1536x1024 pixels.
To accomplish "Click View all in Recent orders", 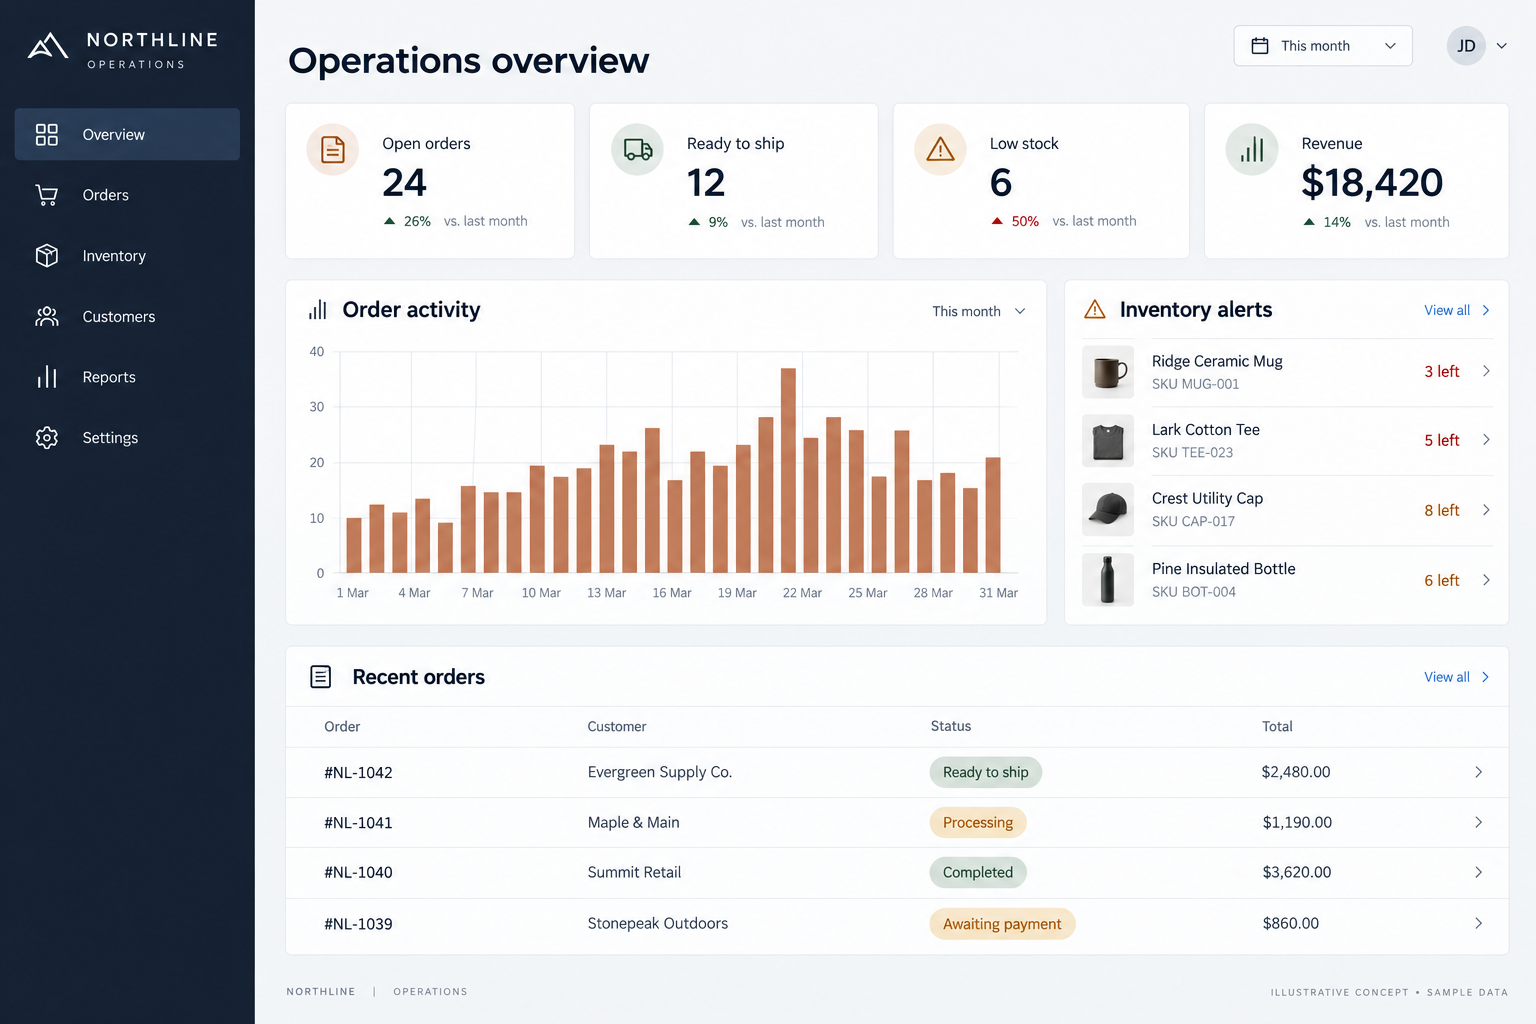I will [x=1457, y=677].
